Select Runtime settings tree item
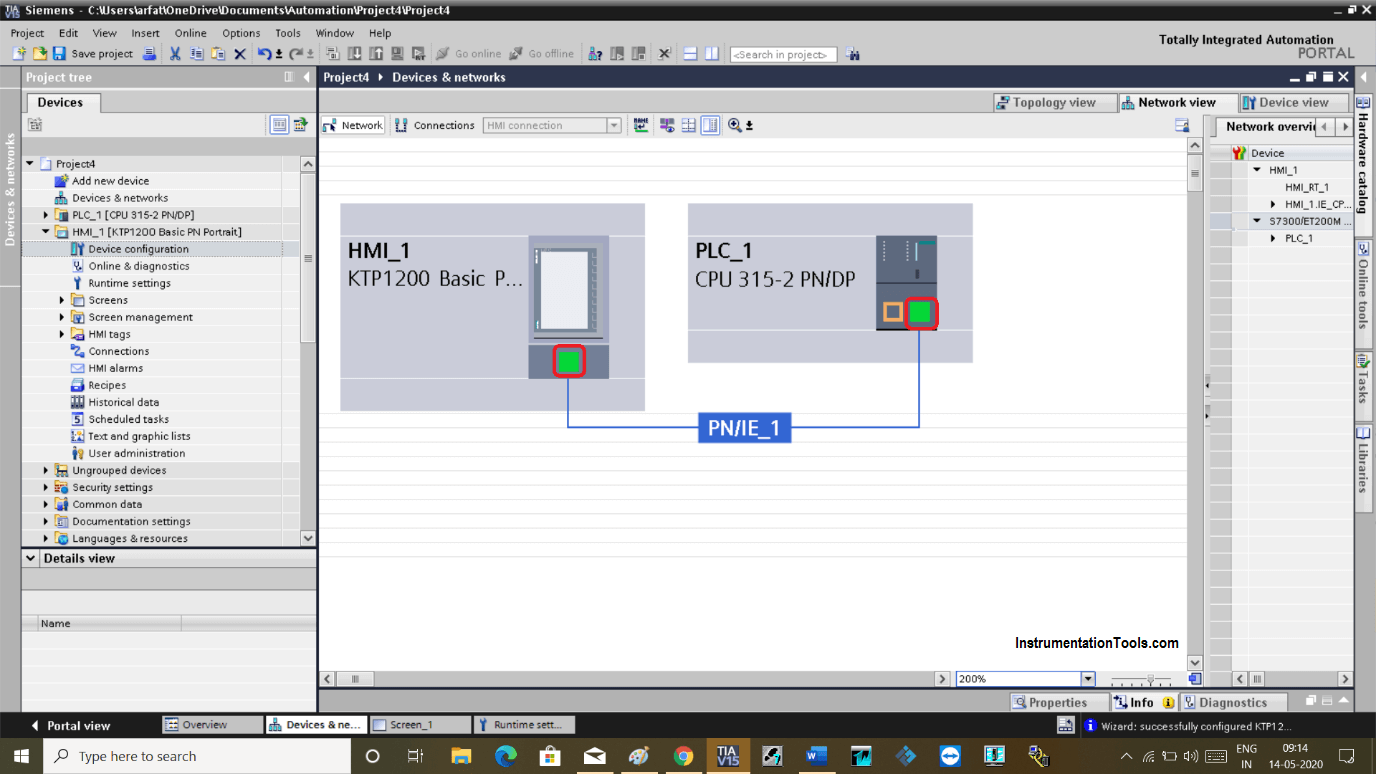 click(x=129, y=283)
